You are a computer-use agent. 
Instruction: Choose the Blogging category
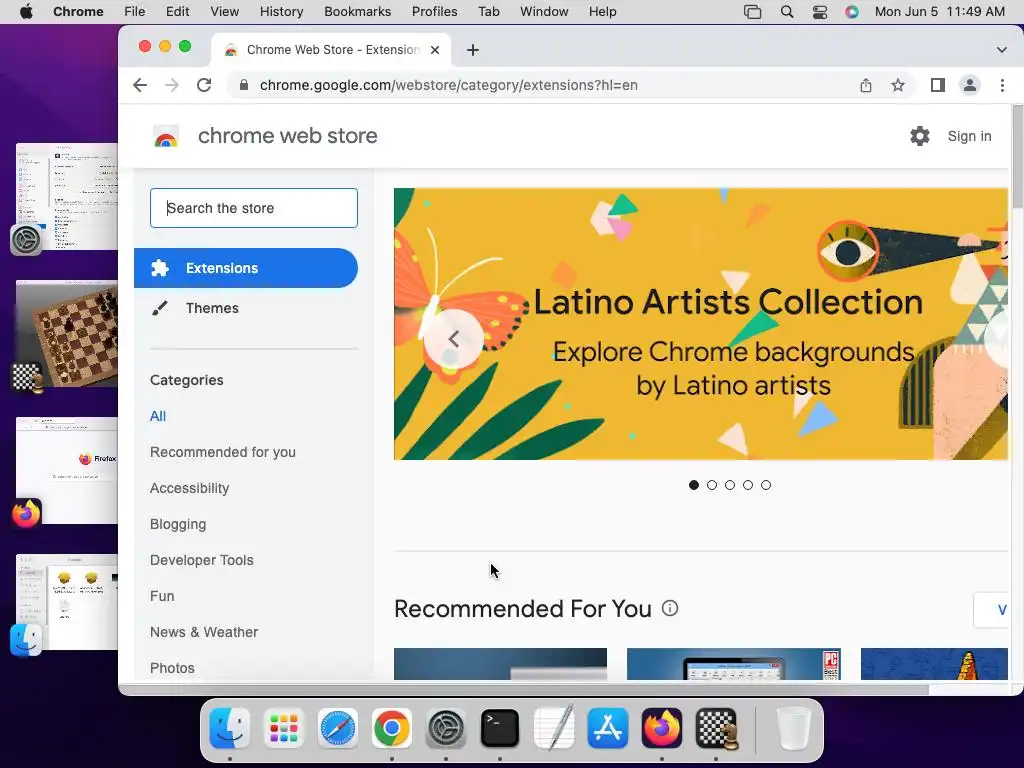[x=178, y=524]
